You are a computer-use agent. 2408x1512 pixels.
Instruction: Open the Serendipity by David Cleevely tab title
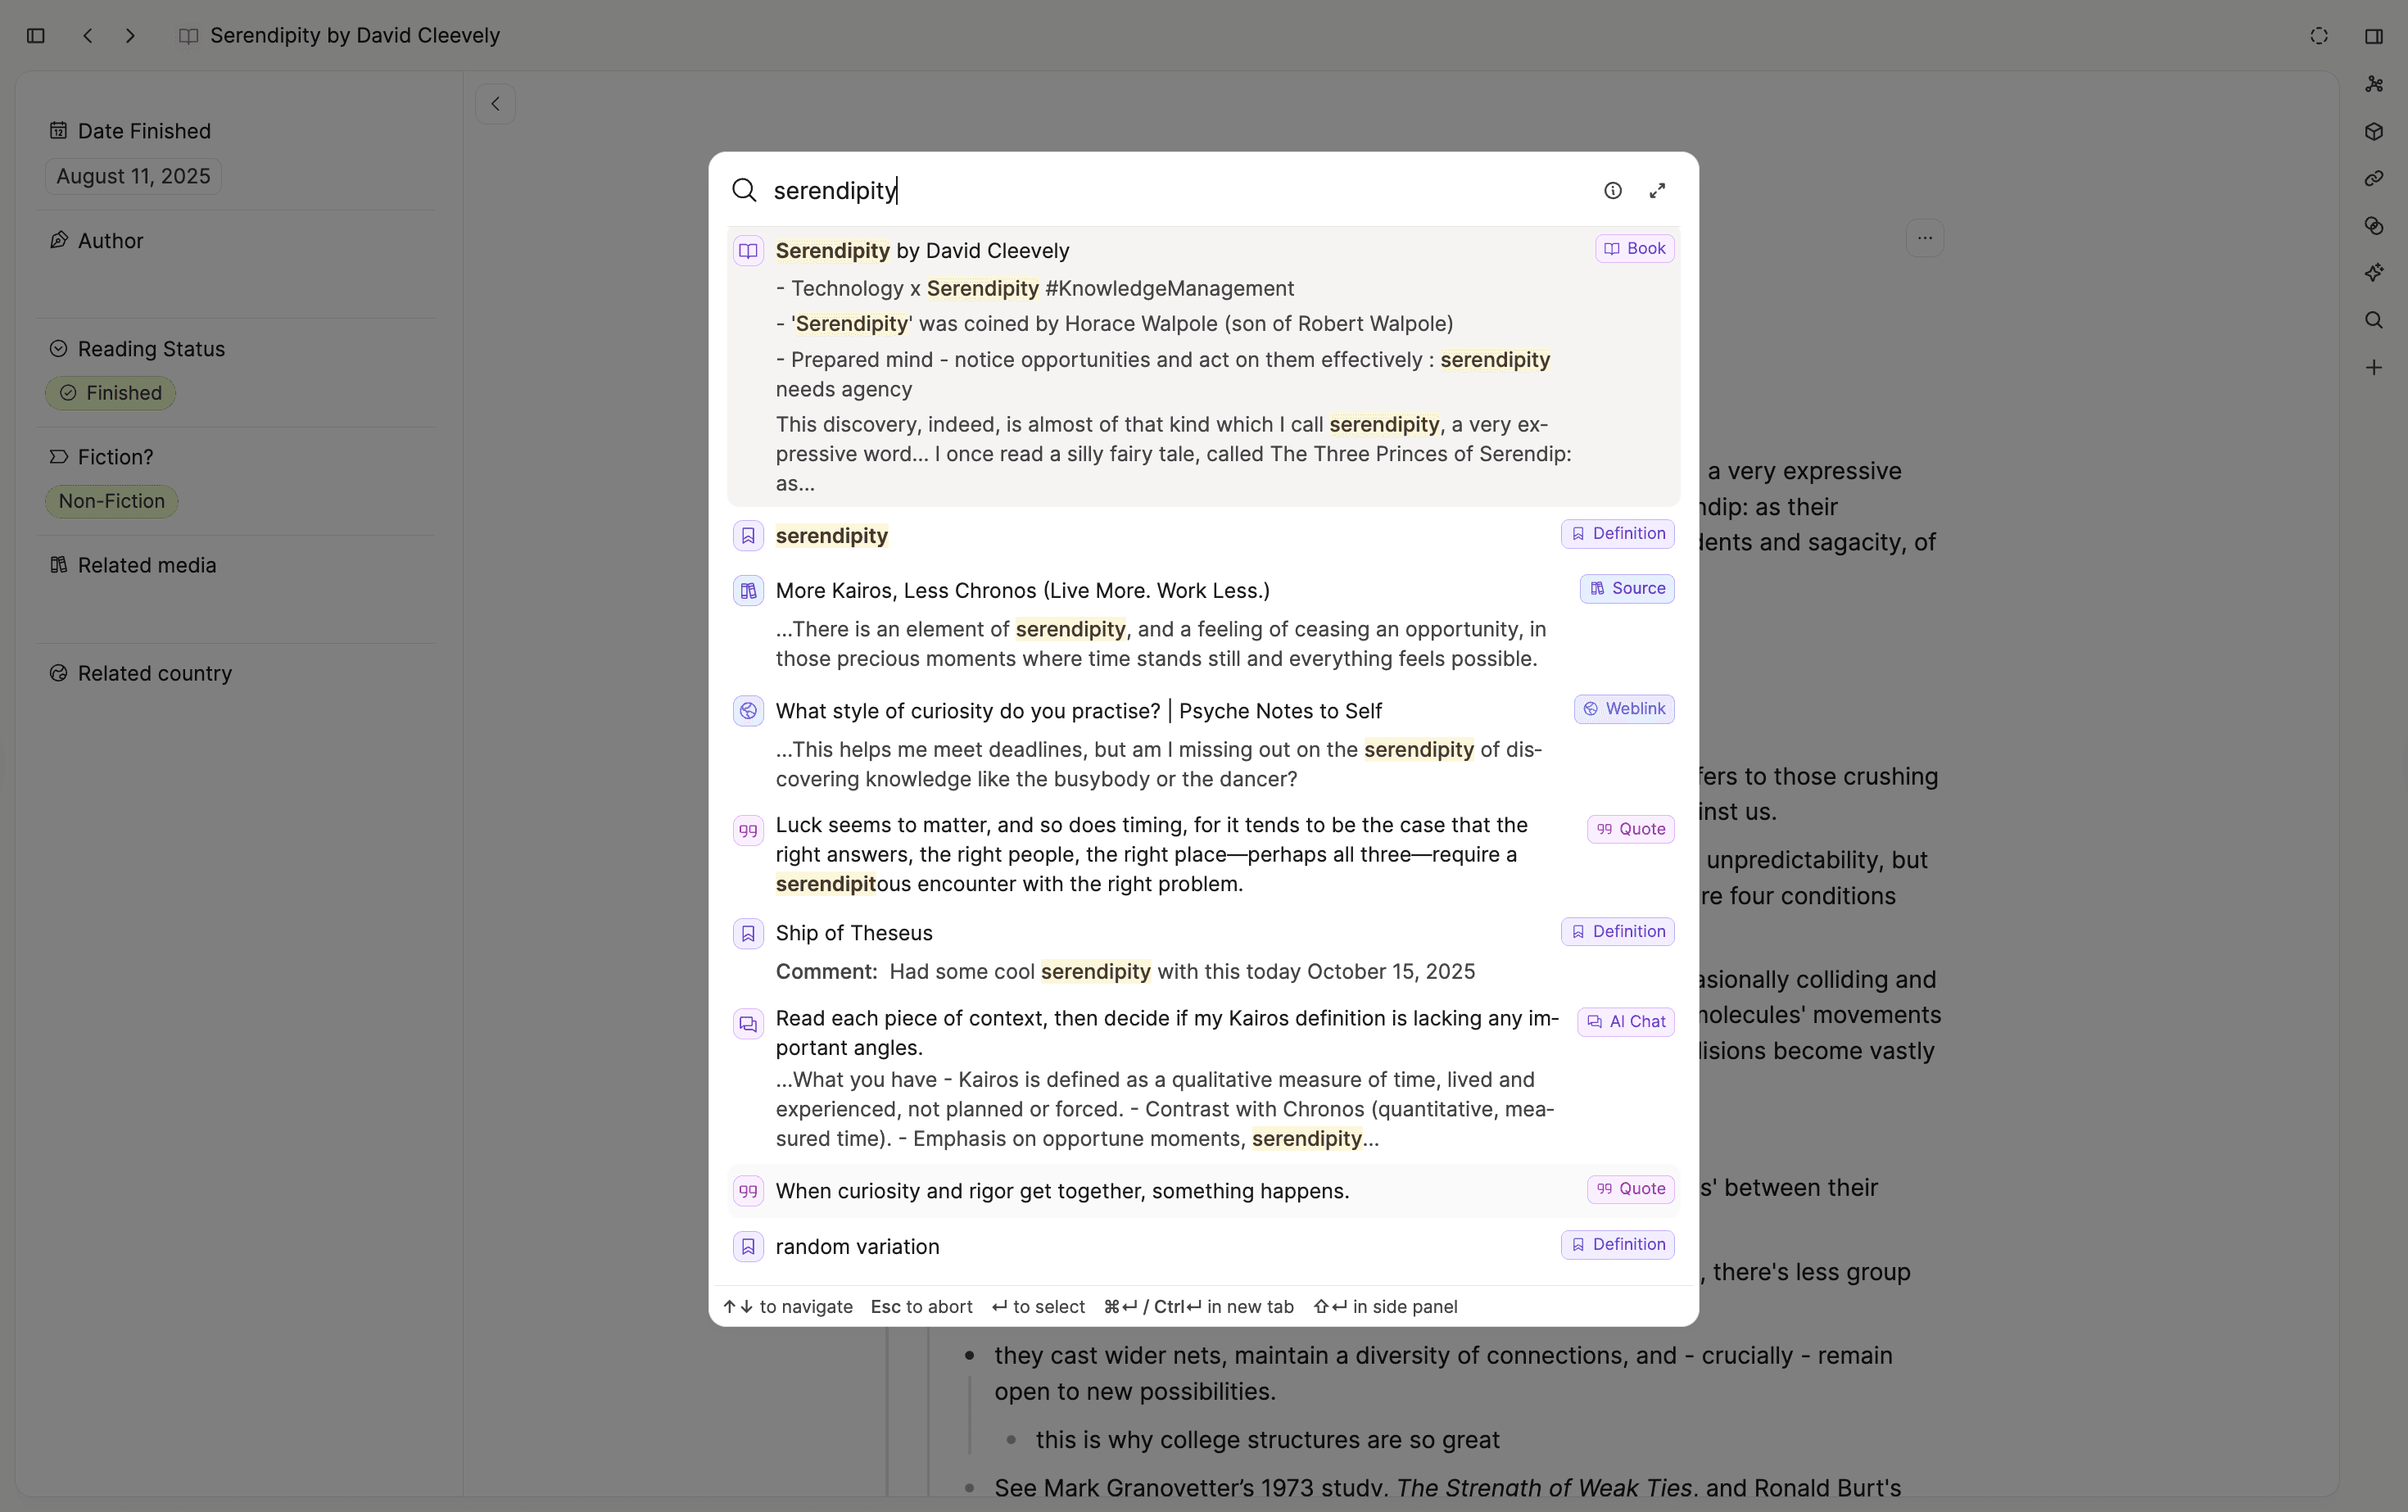pyautogui.click(x=354, y=35)
